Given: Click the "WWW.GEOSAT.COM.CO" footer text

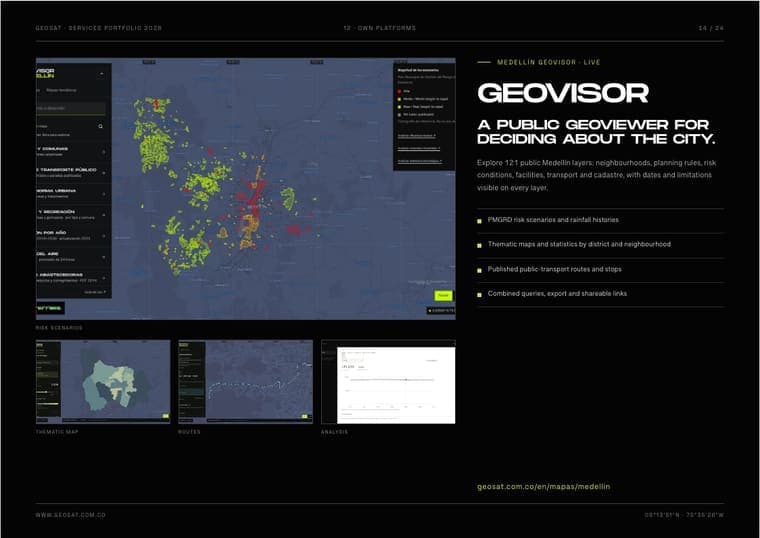Looking at the screenshot, I should (70, 515).
